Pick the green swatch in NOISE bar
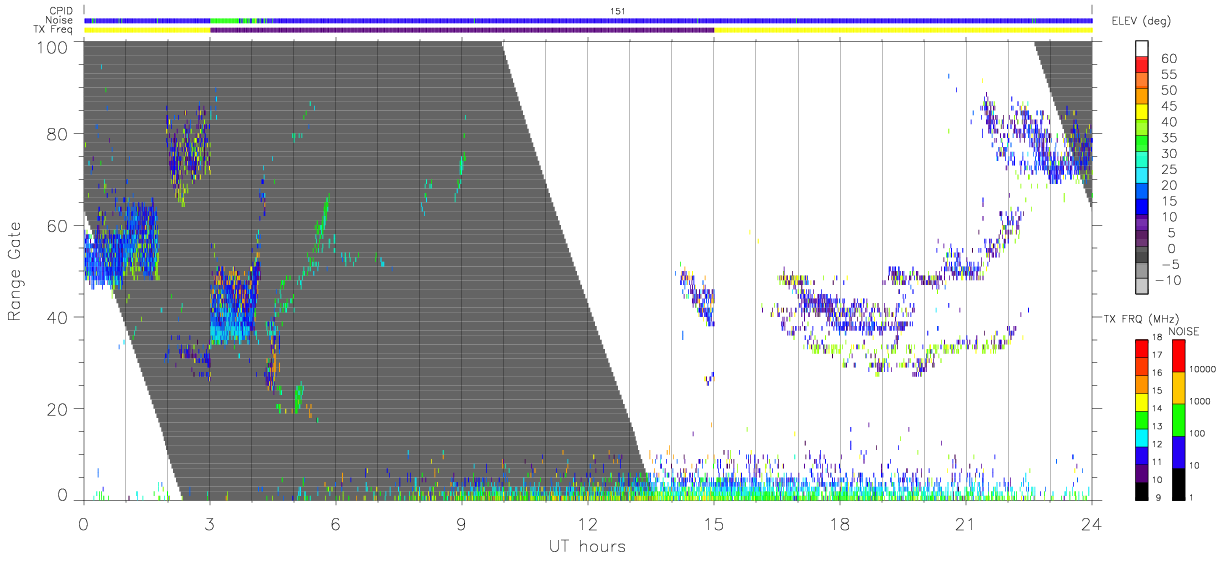 tap(1178, 419)
